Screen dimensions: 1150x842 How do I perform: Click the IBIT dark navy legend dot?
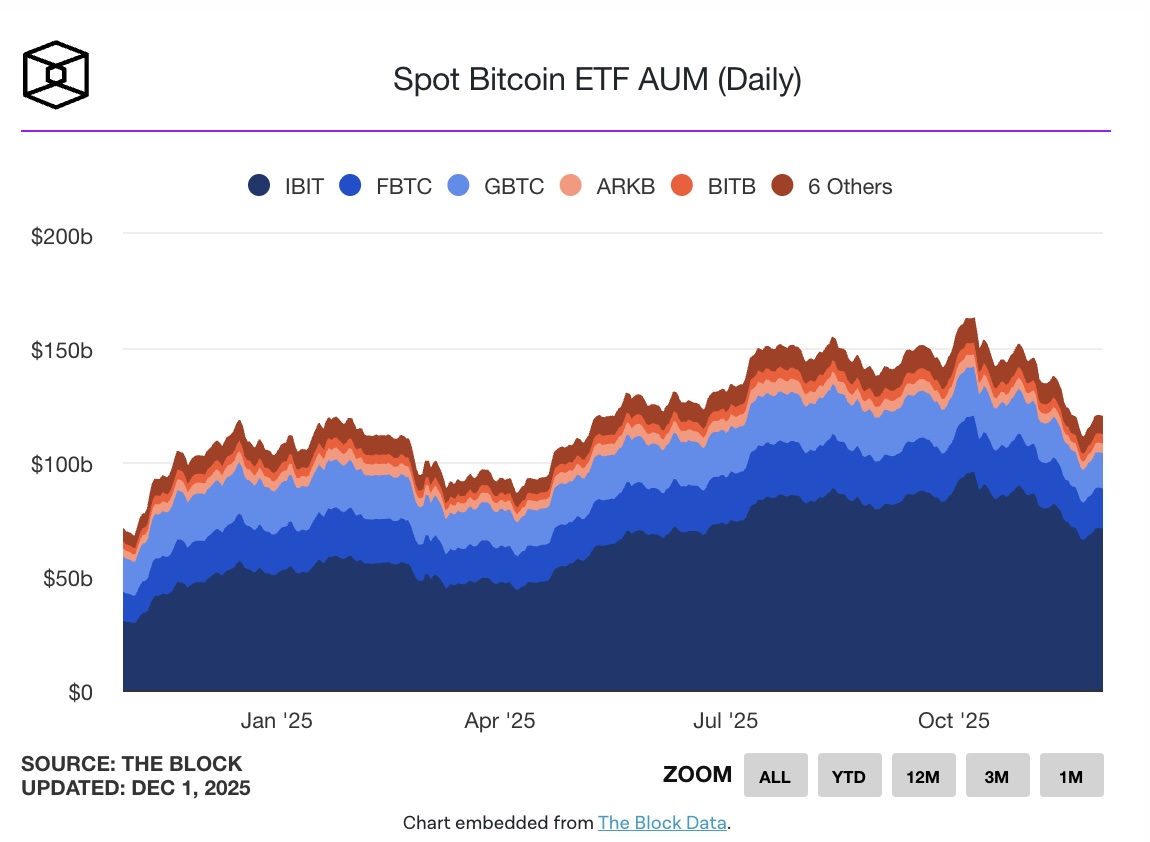260,186
